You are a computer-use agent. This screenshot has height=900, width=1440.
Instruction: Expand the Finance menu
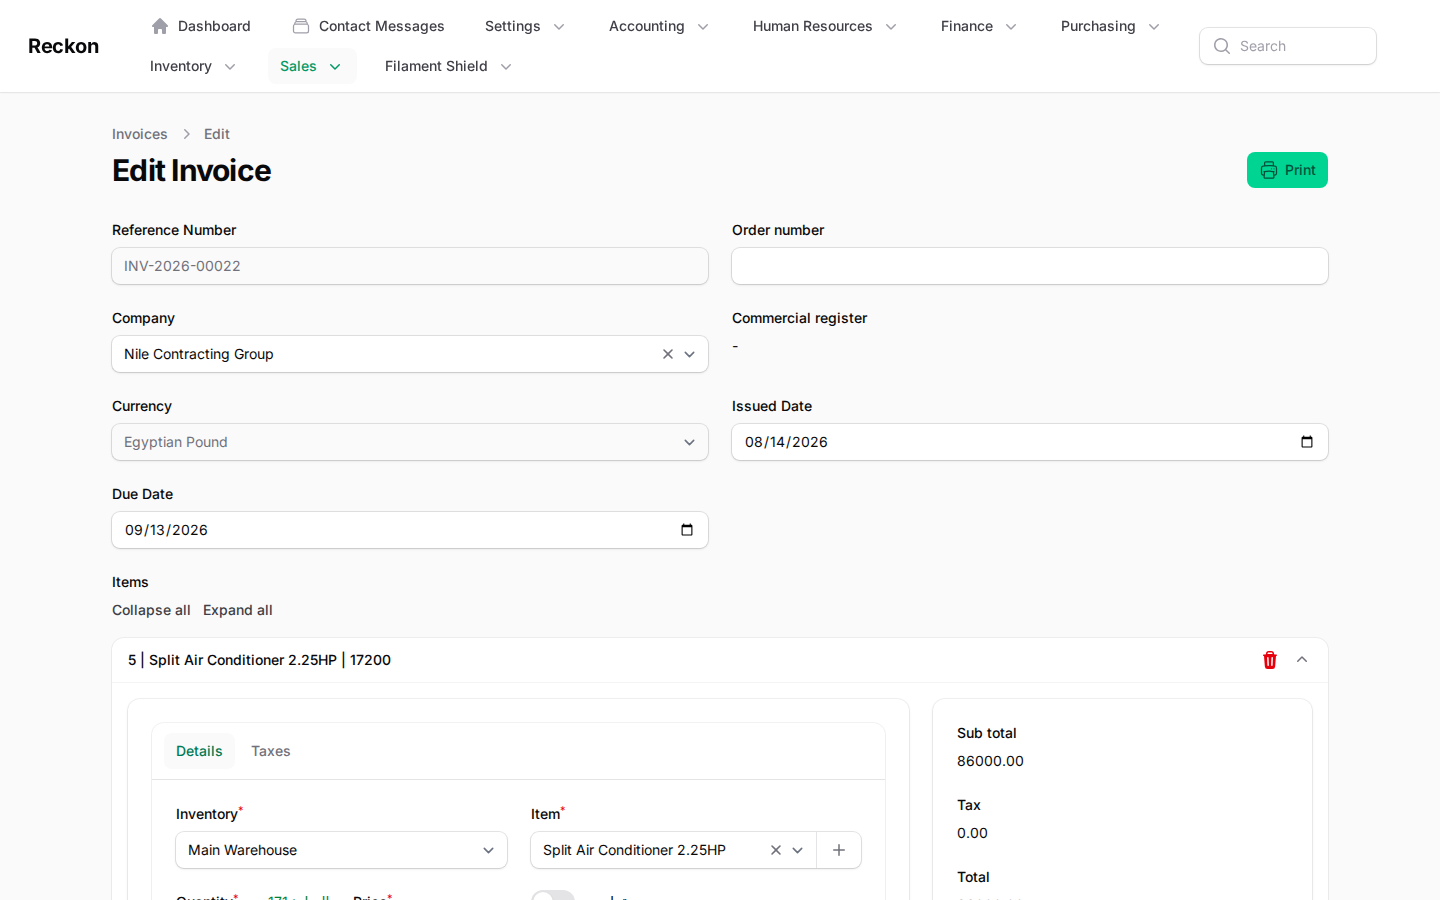coord(979,26)
